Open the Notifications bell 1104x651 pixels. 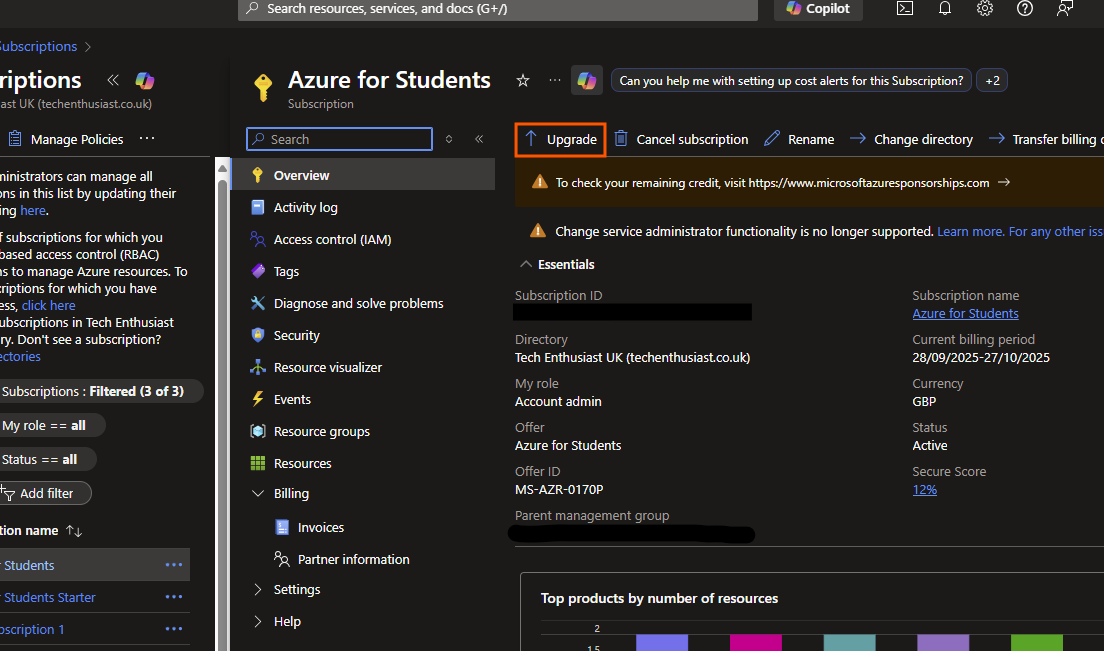click(944, 8)
